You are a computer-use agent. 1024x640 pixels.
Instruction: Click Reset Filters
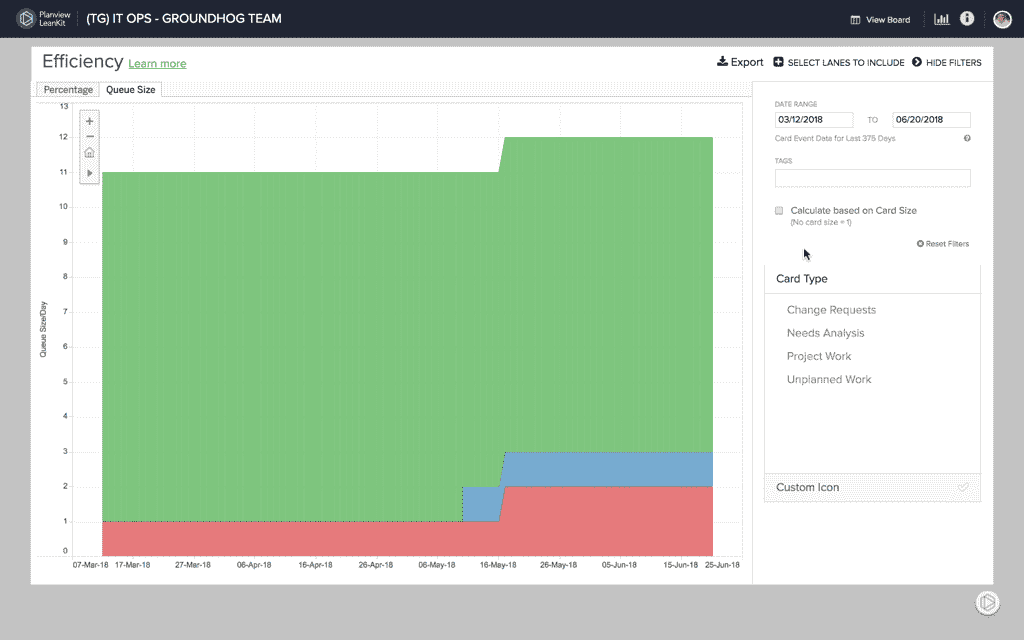(942, 244)
